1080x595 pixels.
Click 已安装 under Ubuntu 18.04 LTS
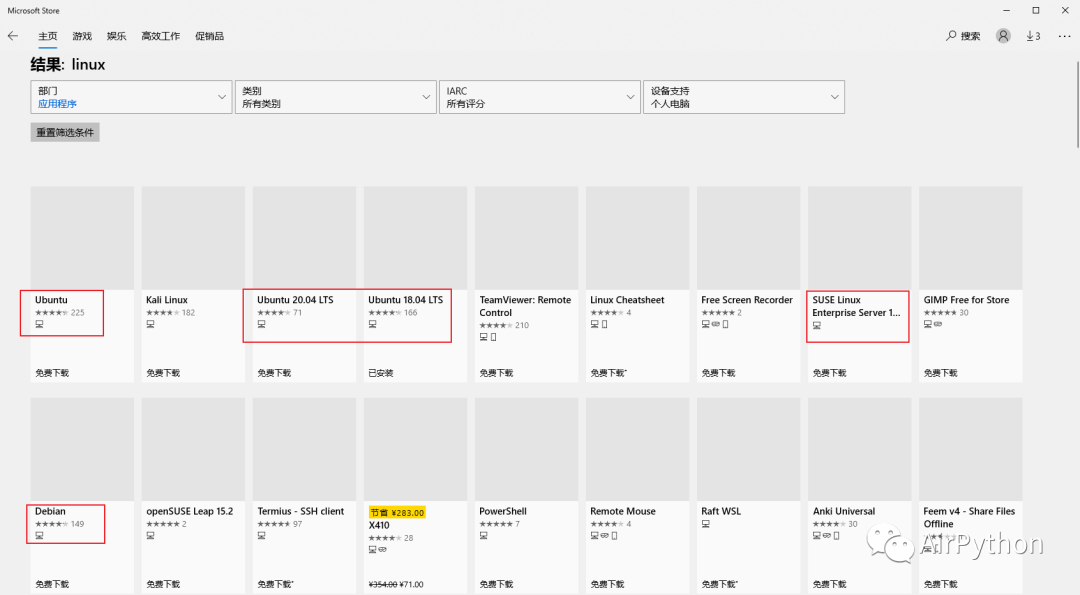click(381, 373)
